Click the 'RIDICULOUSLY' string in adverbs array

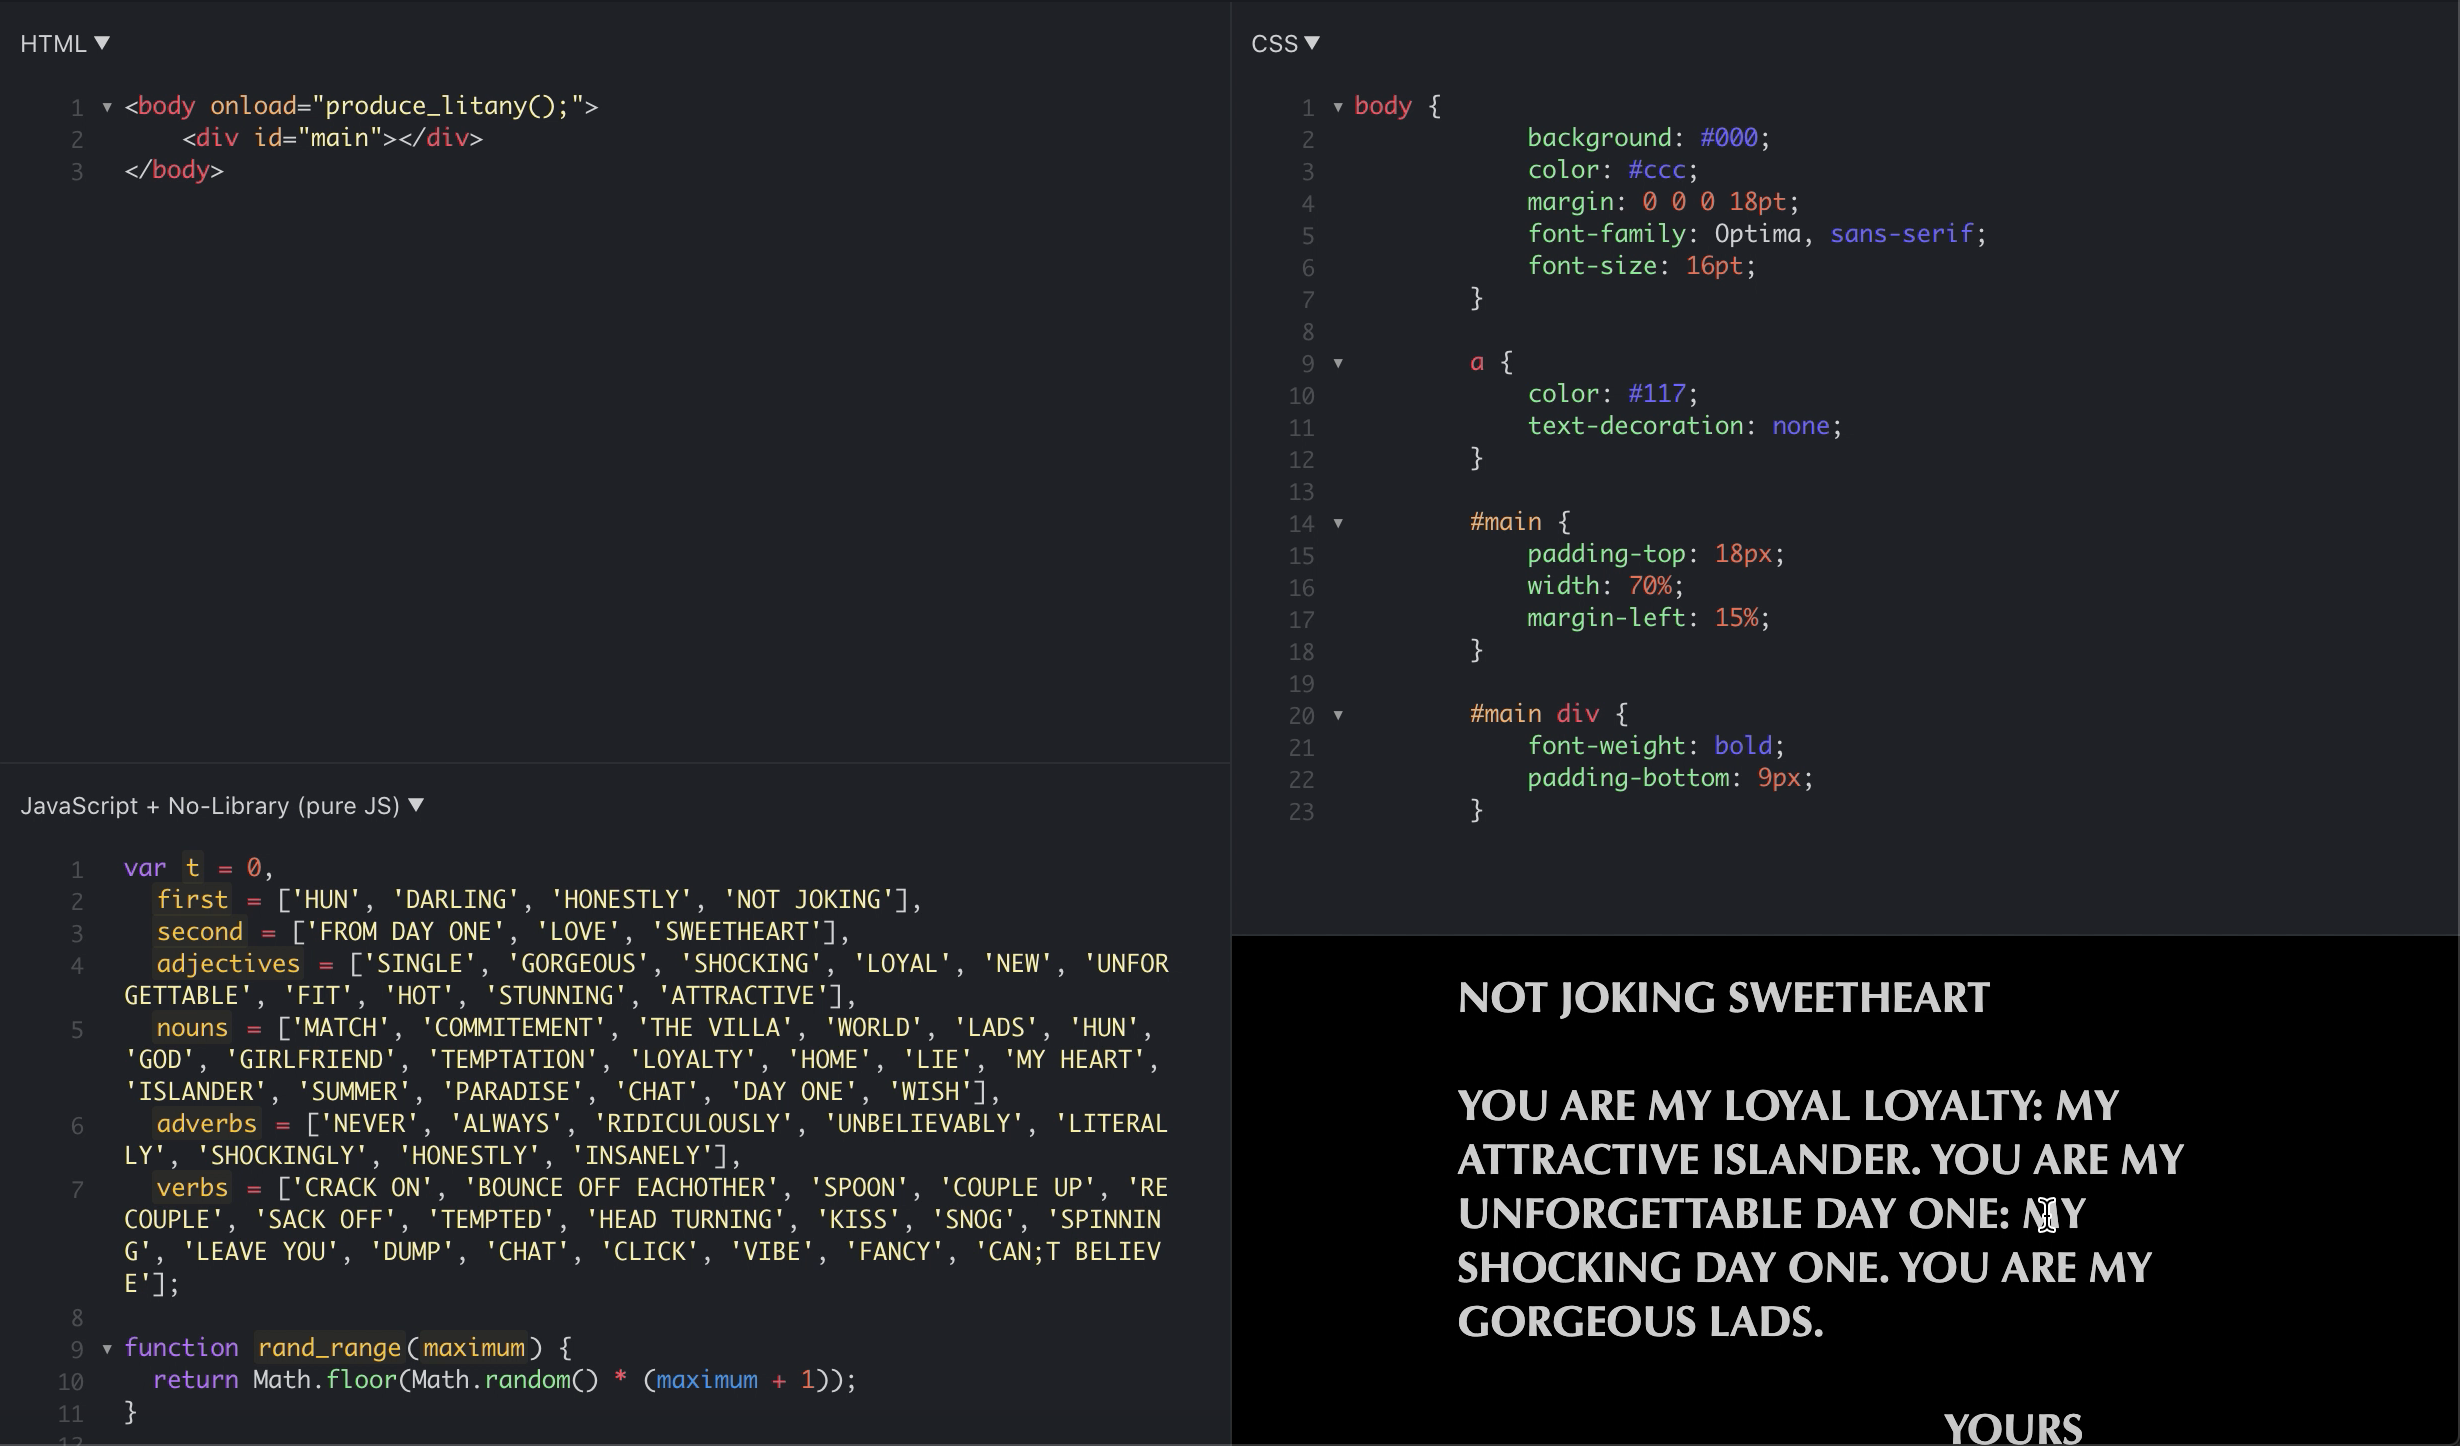[693, 1123]
